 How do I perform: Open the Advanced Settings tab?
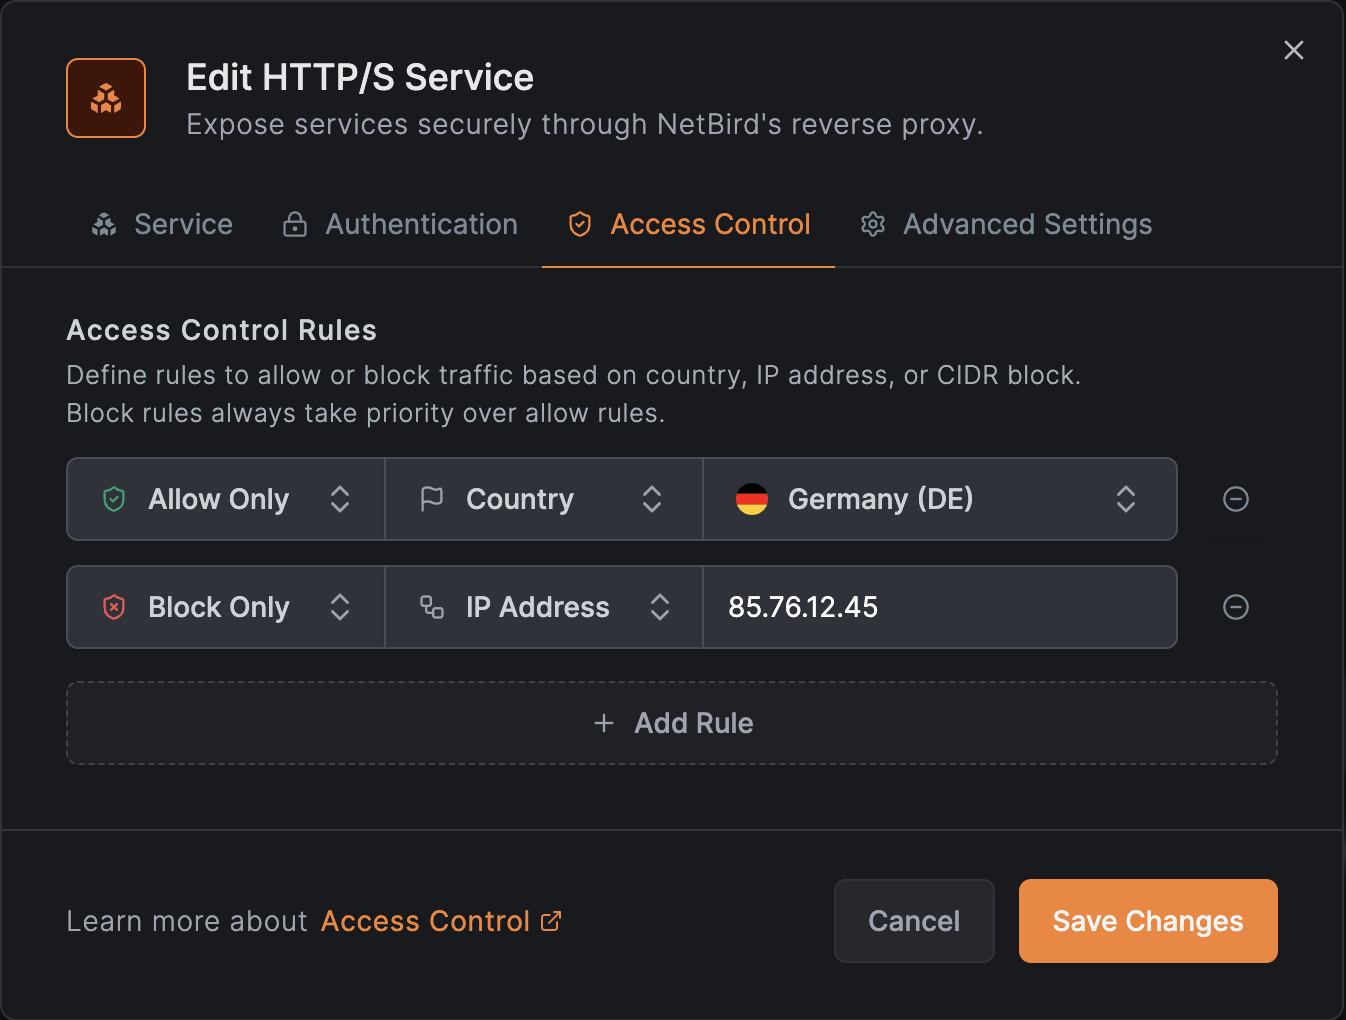pos(1006,225)
